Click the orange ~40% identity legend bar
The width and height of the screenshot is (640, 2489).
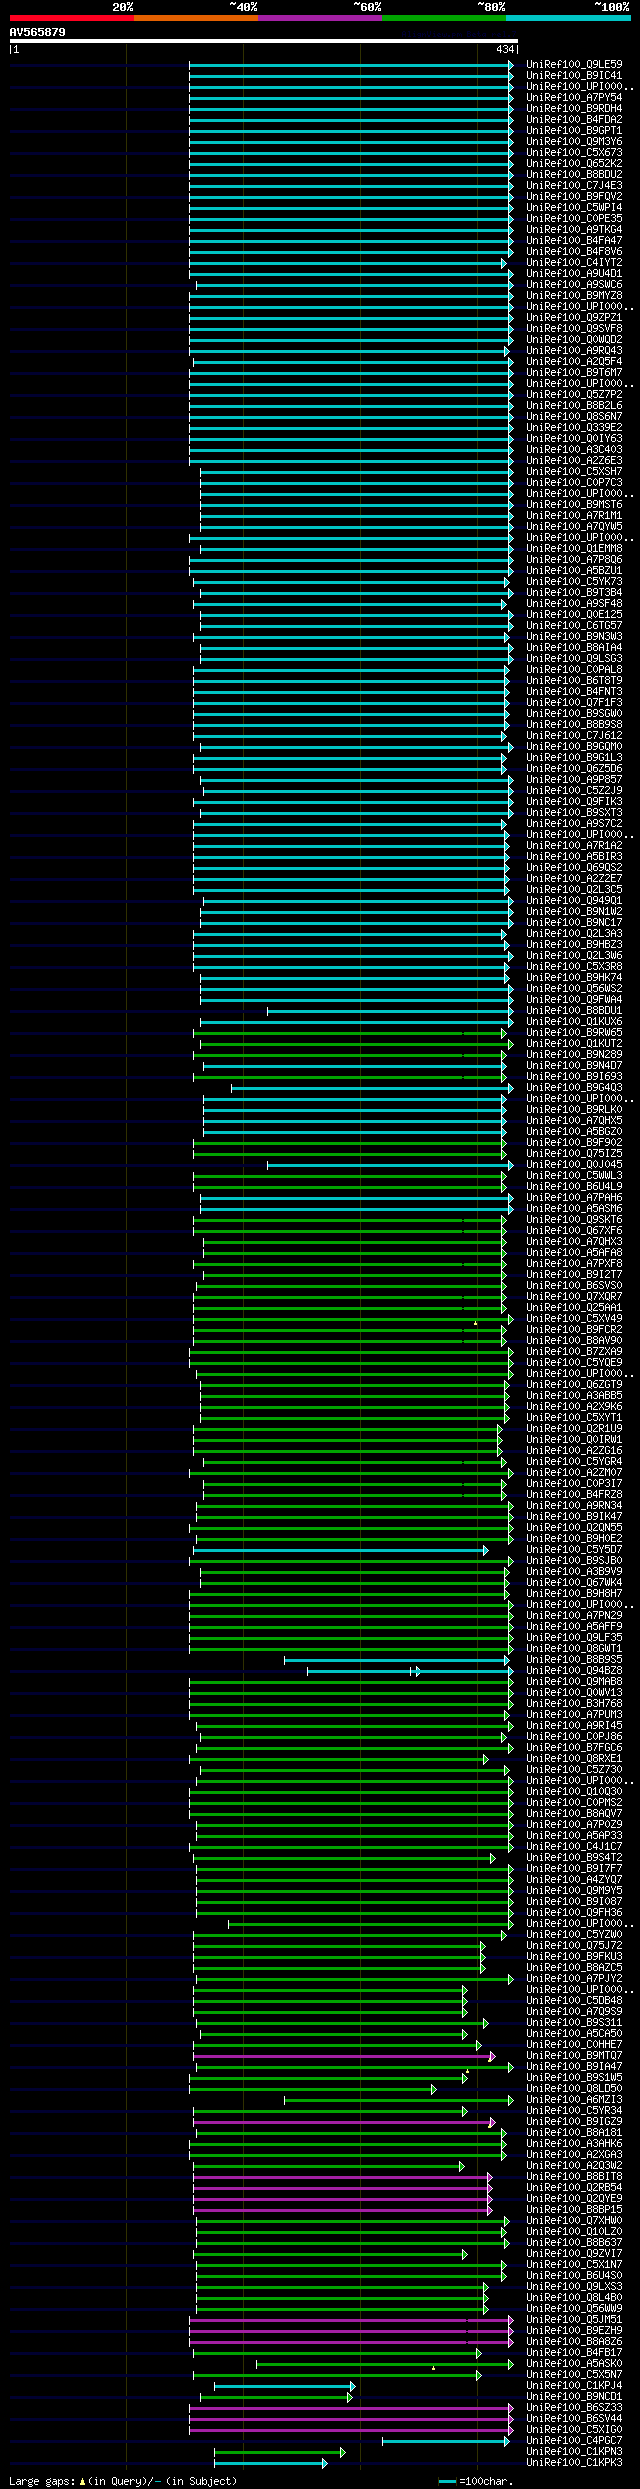pos(195,18)
